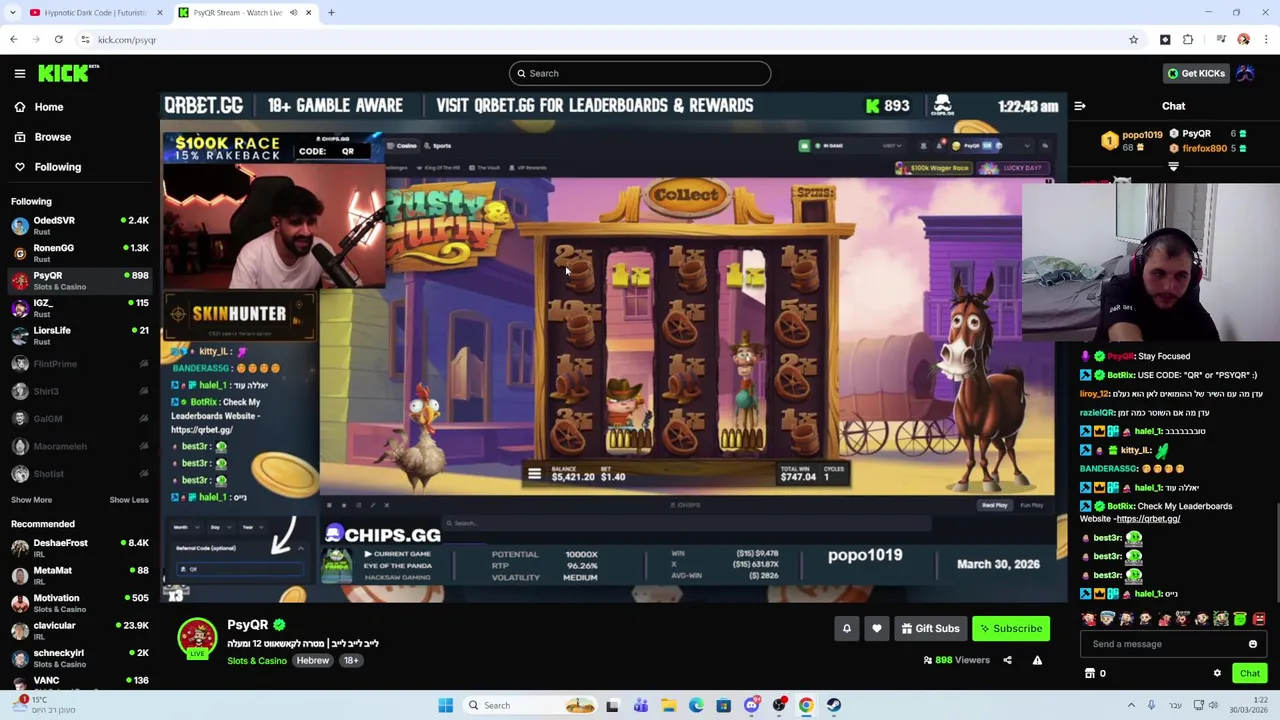Collapse the chat panel arrow icon
This screenshot has height=720, width=1280.
[x=1080, y=106]
